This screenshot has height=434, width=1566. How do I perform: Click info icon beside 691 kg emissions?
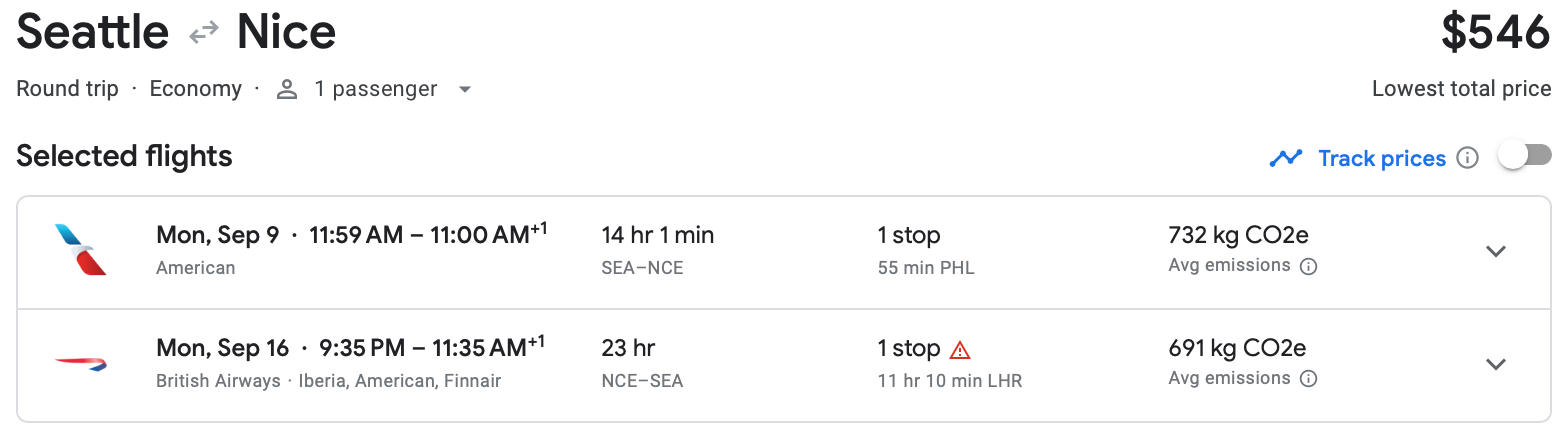tap(1308, 379)
